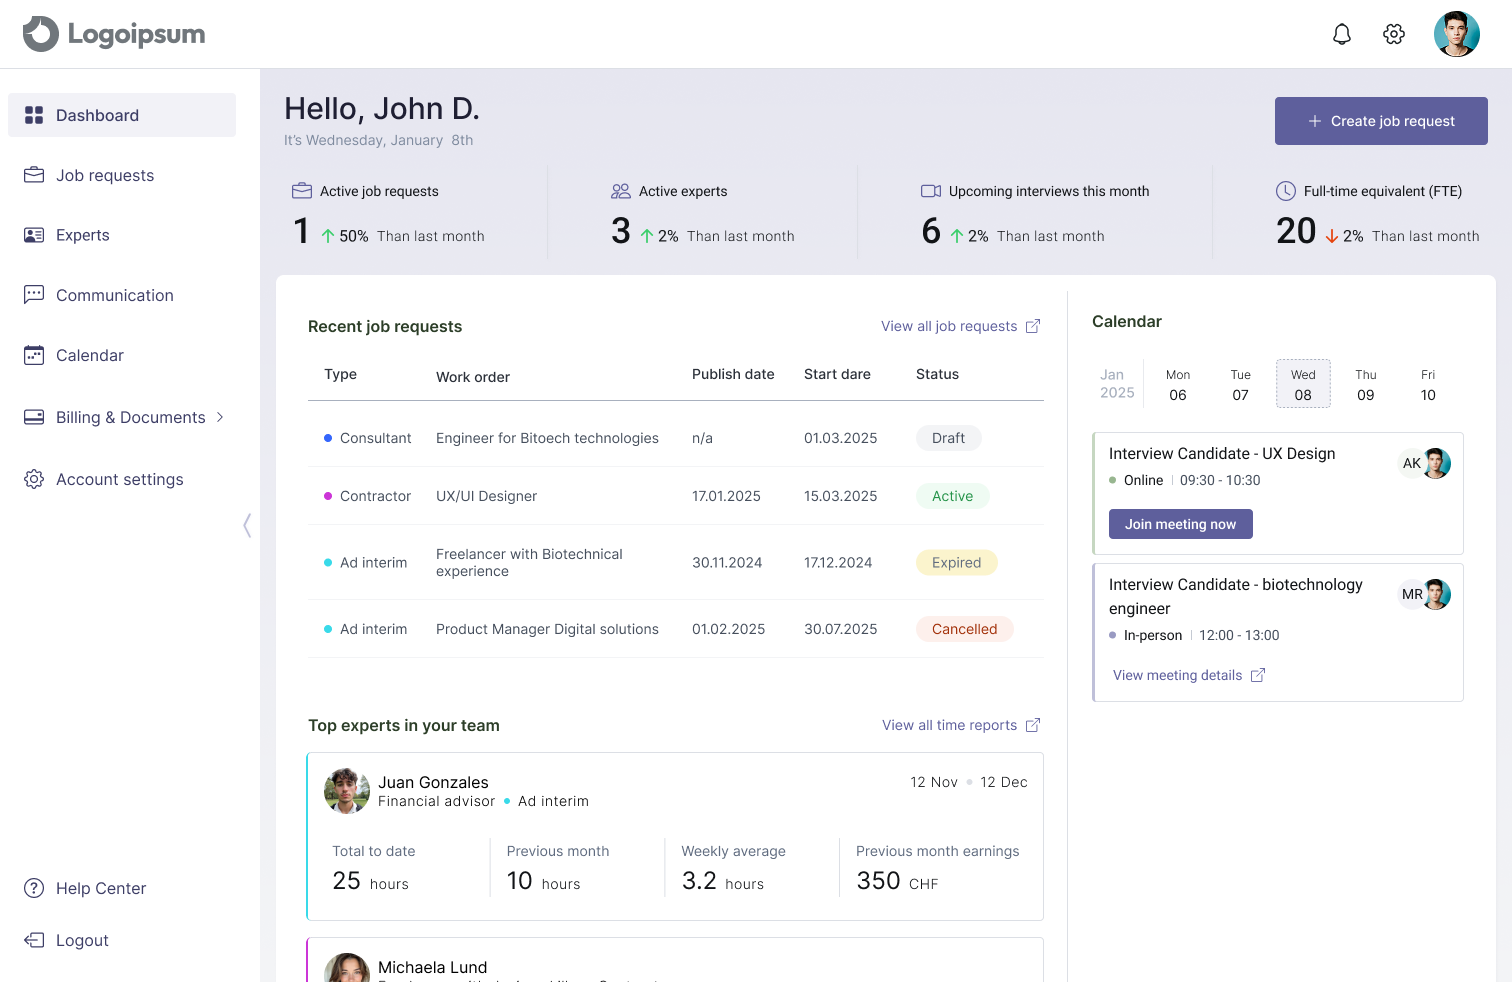Select the Dashboard menu item
The width and height of the screenshot is (1512, 982).
coord(97,115)
